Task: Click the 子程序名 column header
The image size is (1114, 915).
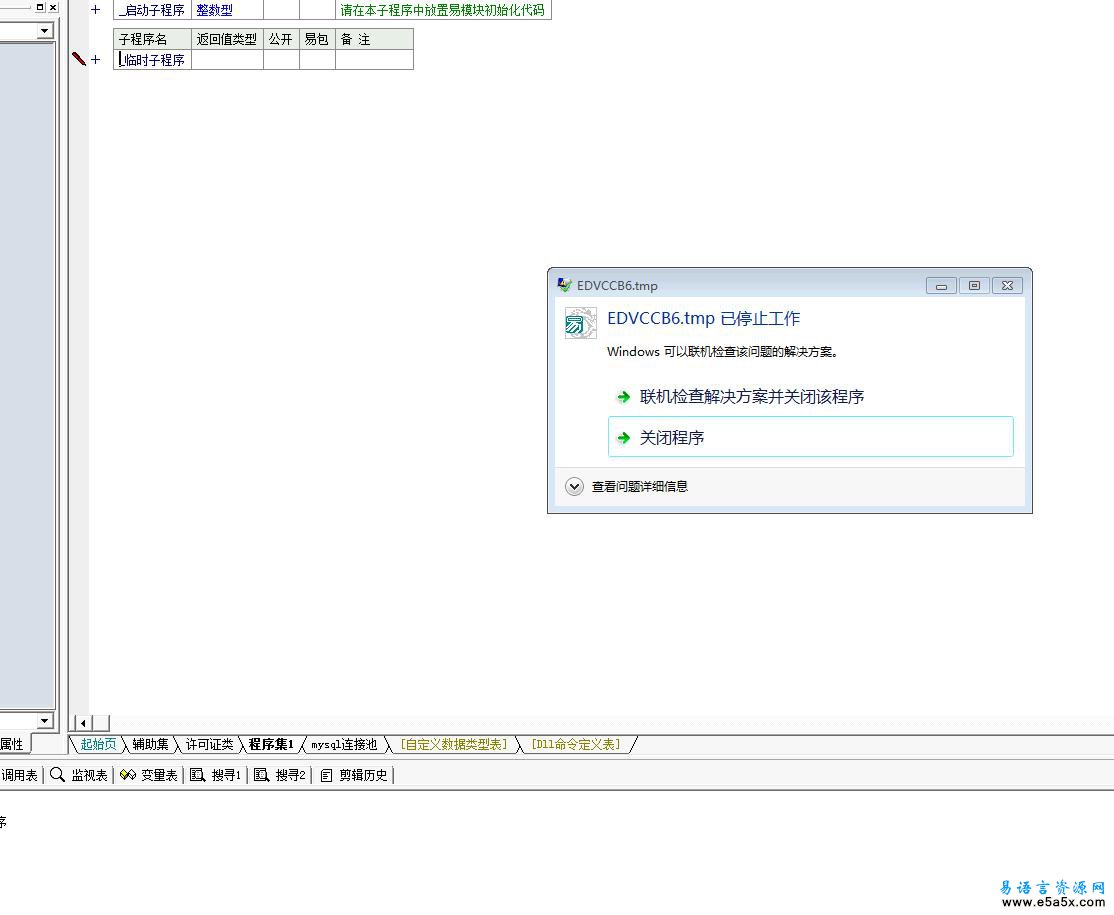Action: tap(152, 39)
